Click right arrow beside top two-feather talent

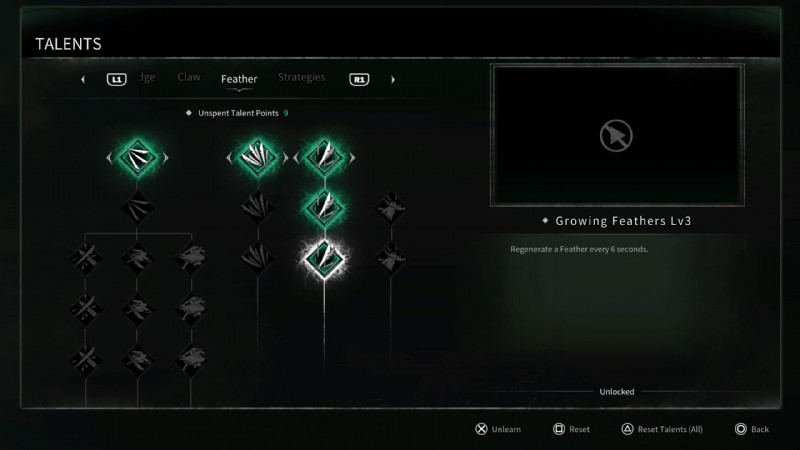[352, 158]
